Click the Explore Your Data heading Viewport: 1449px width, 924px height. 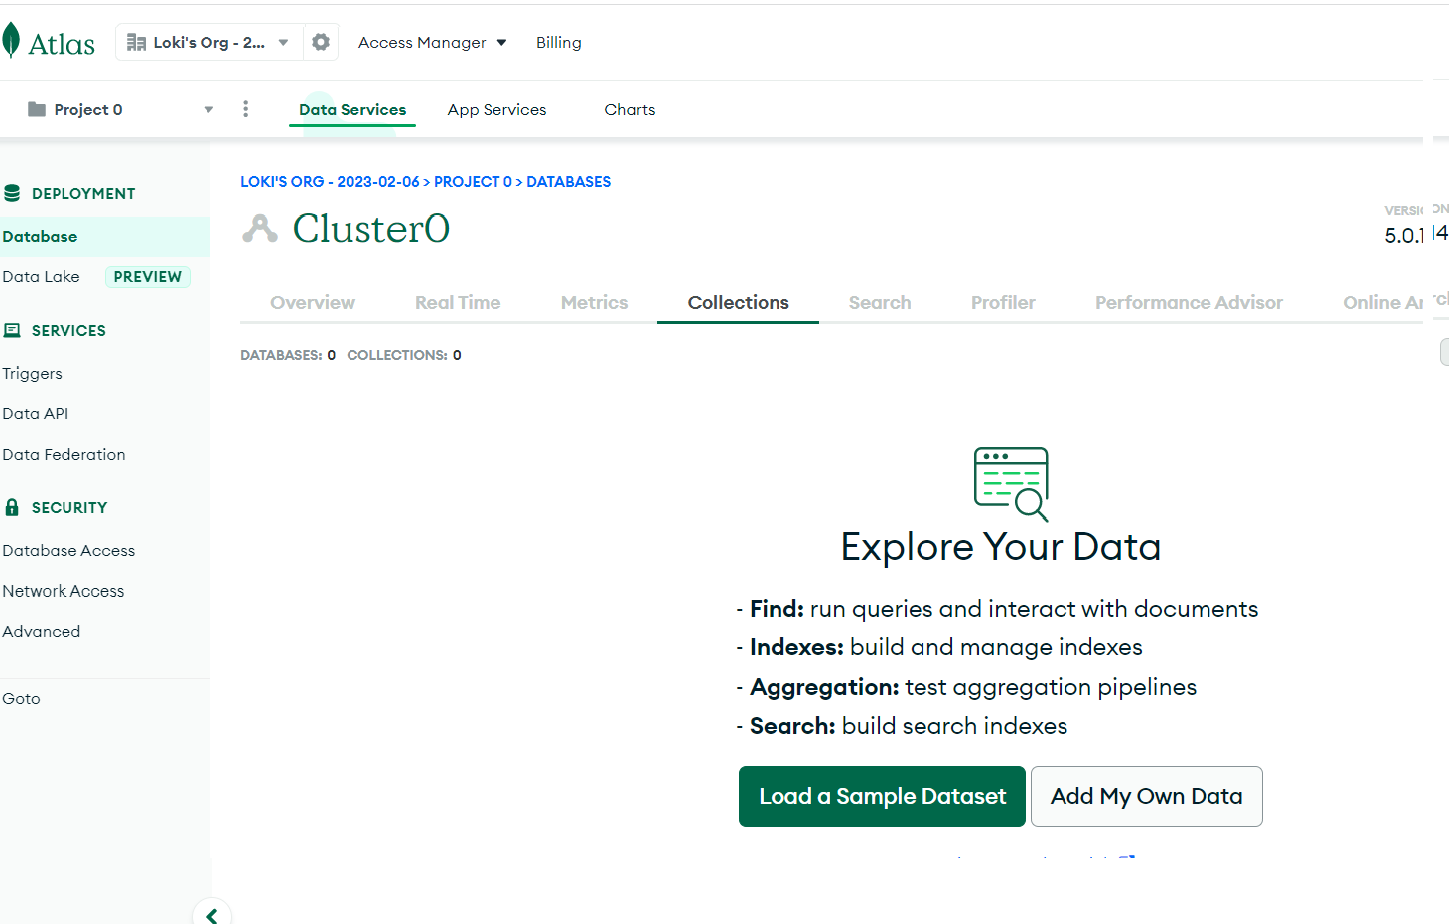(1001, 547)
